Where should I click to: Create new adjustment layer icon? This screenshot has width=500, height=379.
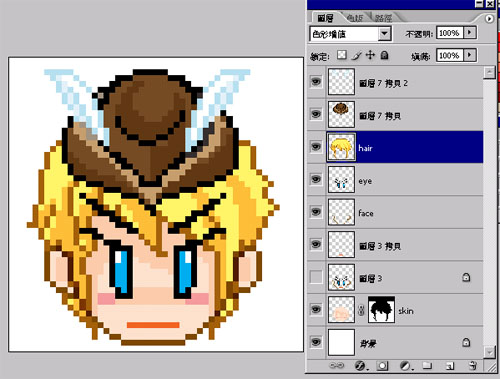pyautogui.click(x=406, y=366)
